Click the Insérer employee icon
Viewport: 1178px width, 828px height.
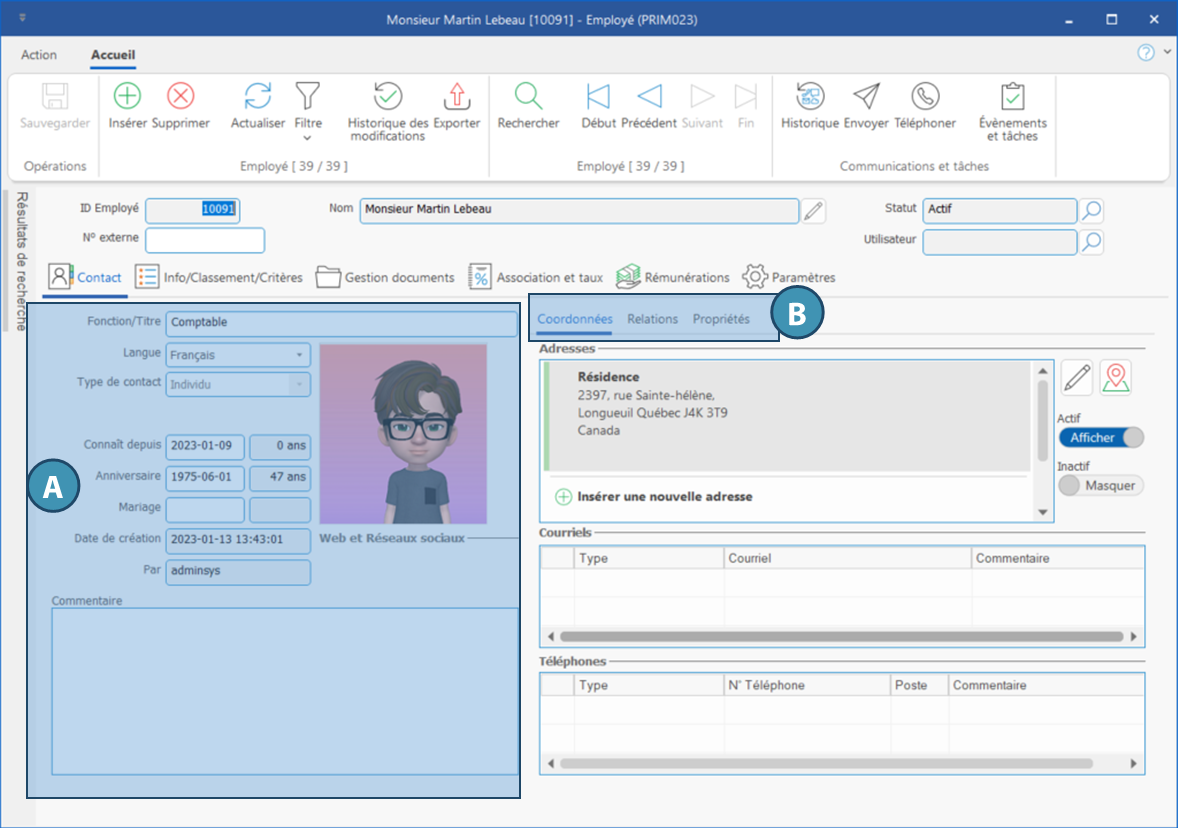coord(127,96)
